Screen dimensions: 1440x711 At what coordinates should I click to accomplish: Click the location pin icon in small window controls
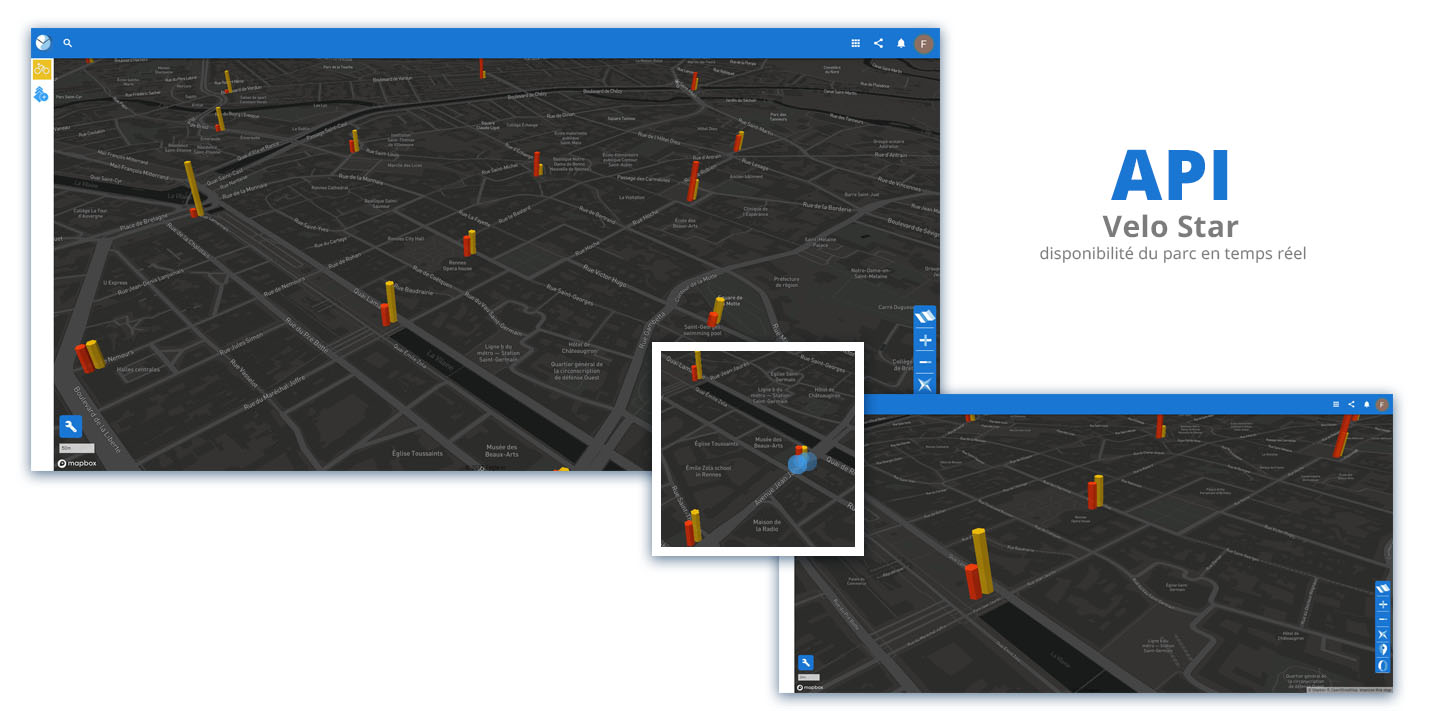(x=1383, y=649)
